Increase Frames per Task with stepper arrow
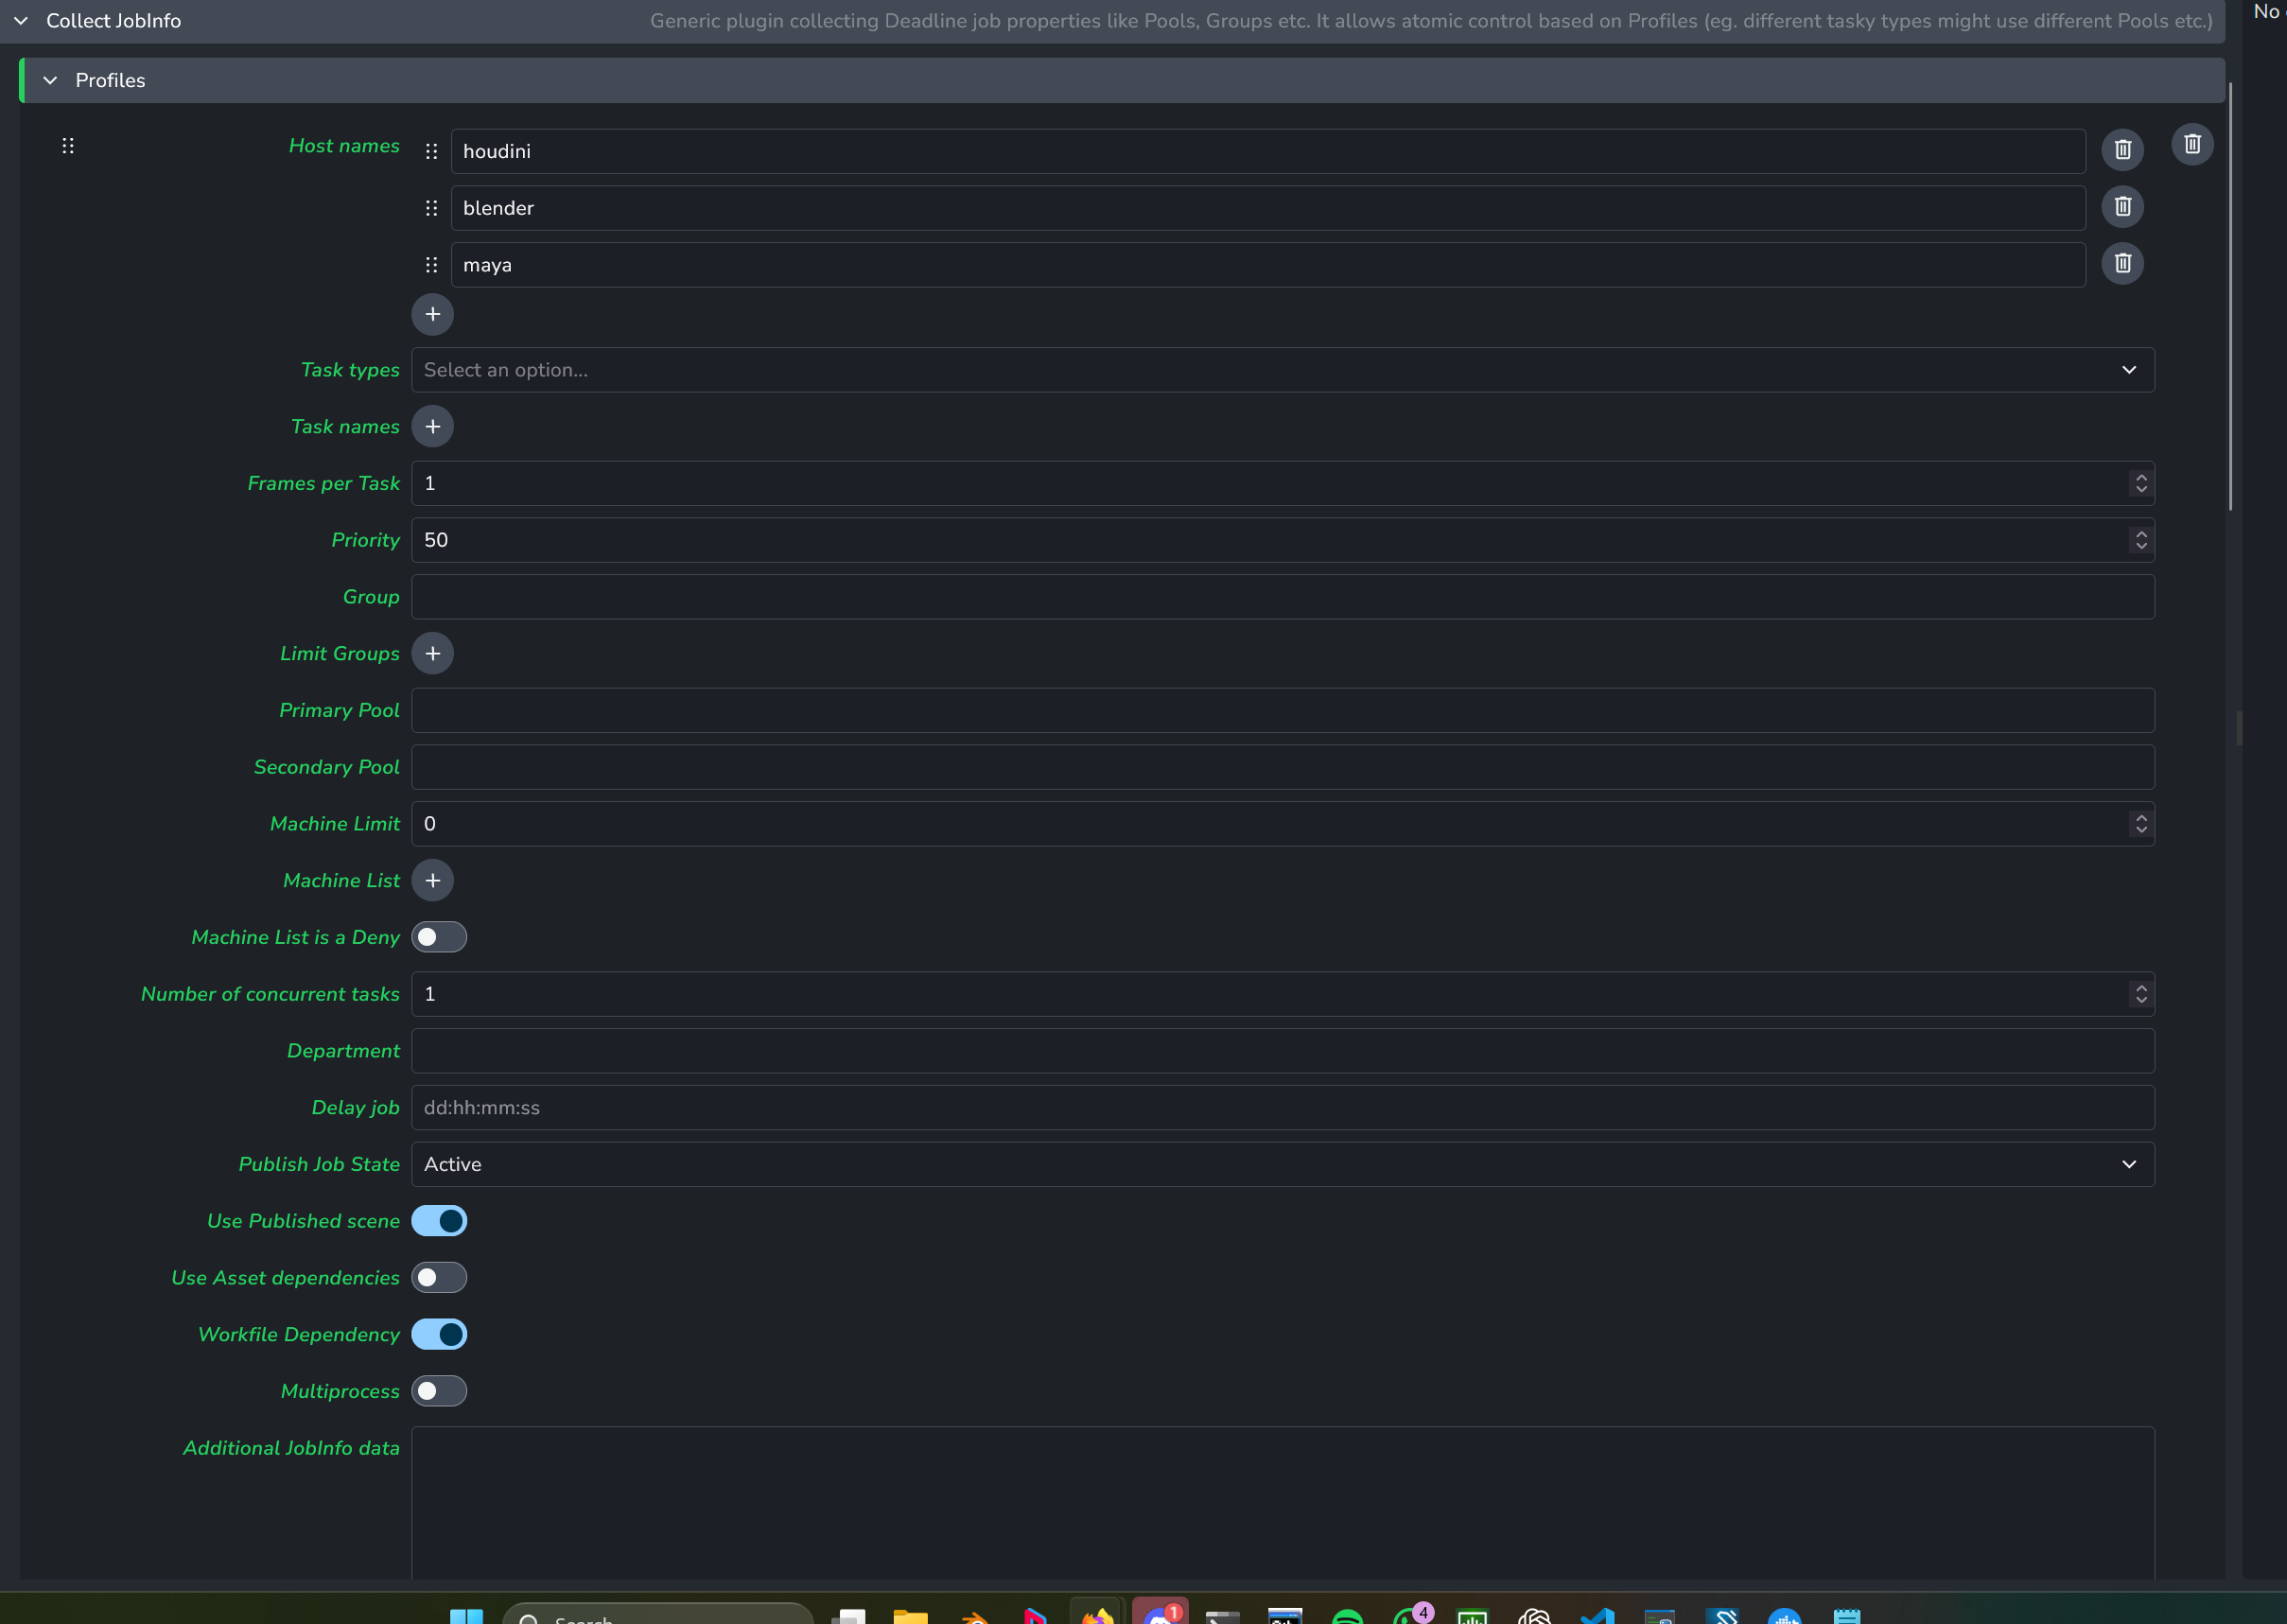This screenshot has height=1624, width=2287. click(x=2141, y=477)
